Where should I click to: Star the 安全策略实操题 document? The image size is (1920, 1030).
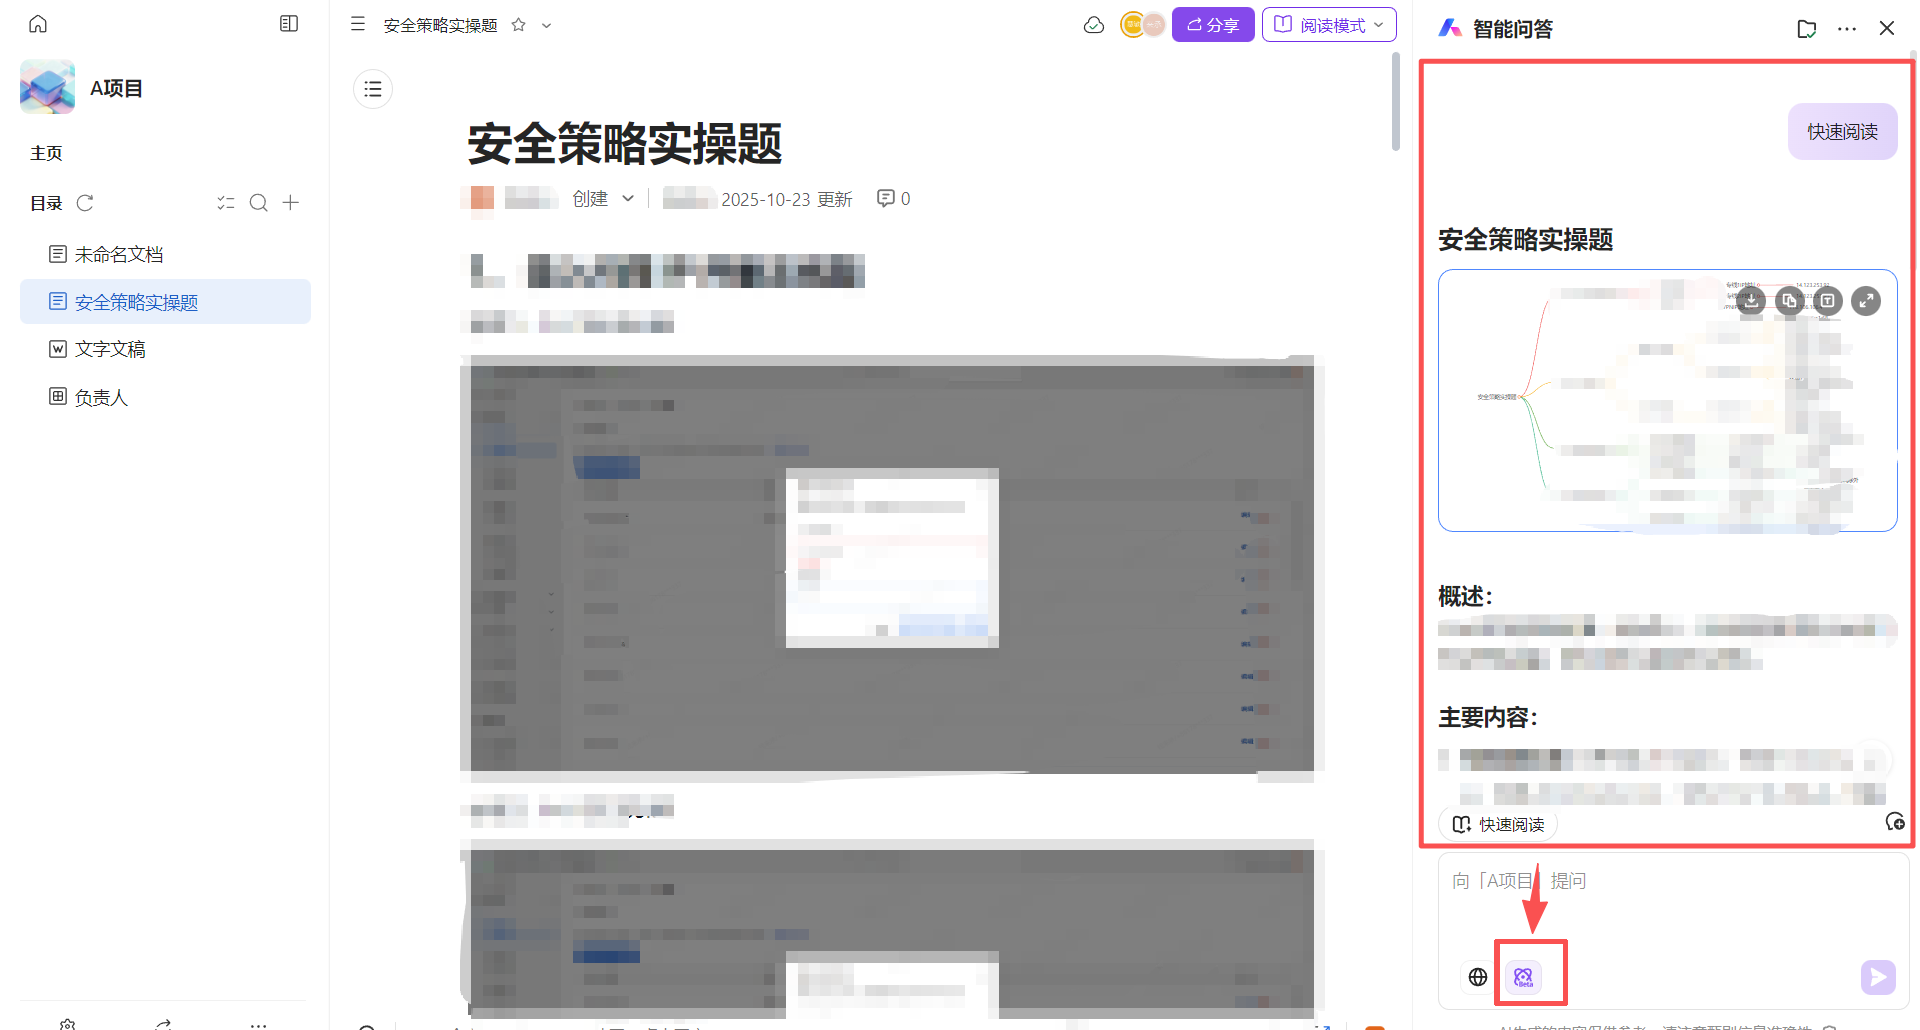tap(518, 25)
